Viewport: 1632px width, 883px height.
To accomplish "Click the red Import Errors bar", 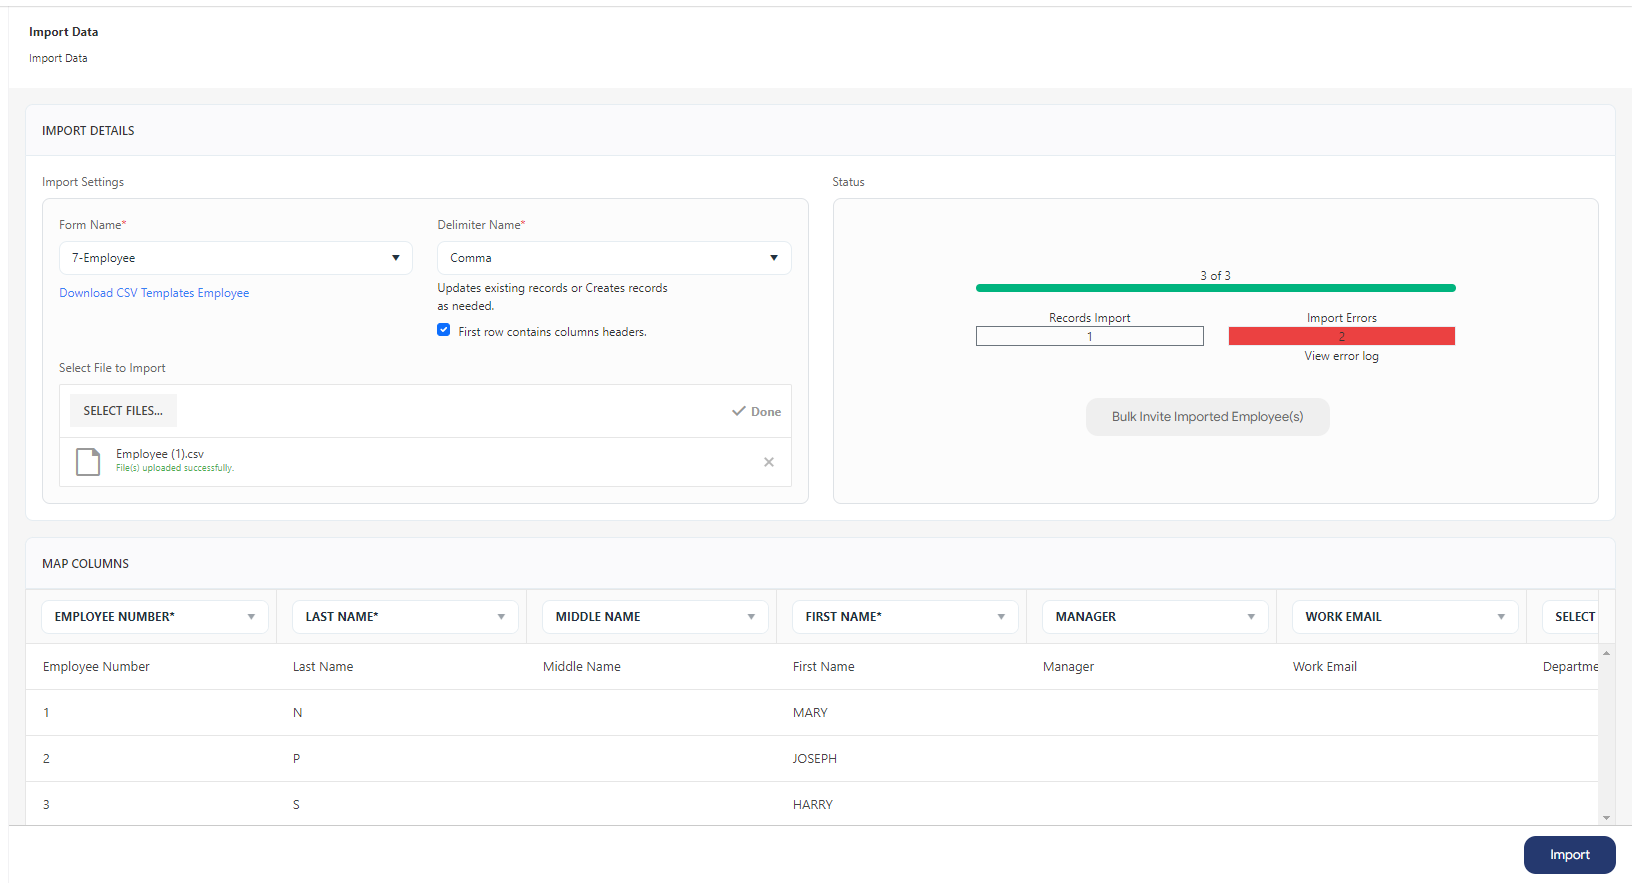I will click(x=1341, y=336).
